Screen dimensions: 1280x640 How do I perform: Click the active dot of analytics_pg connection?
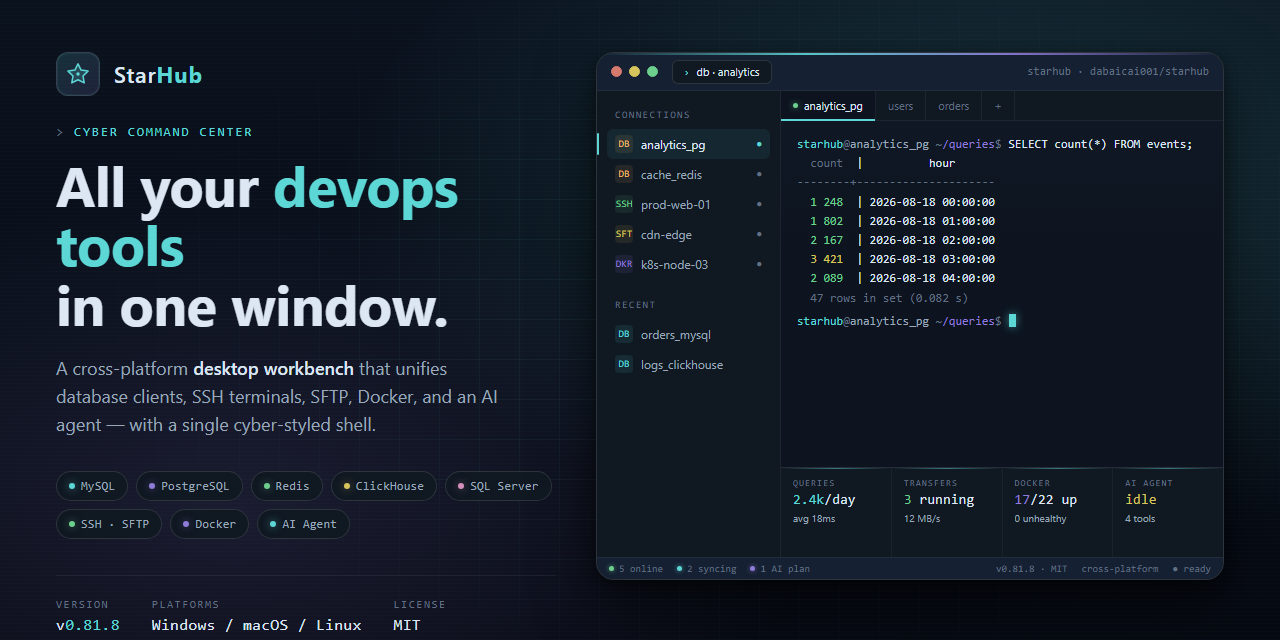[x=759, y=145]
